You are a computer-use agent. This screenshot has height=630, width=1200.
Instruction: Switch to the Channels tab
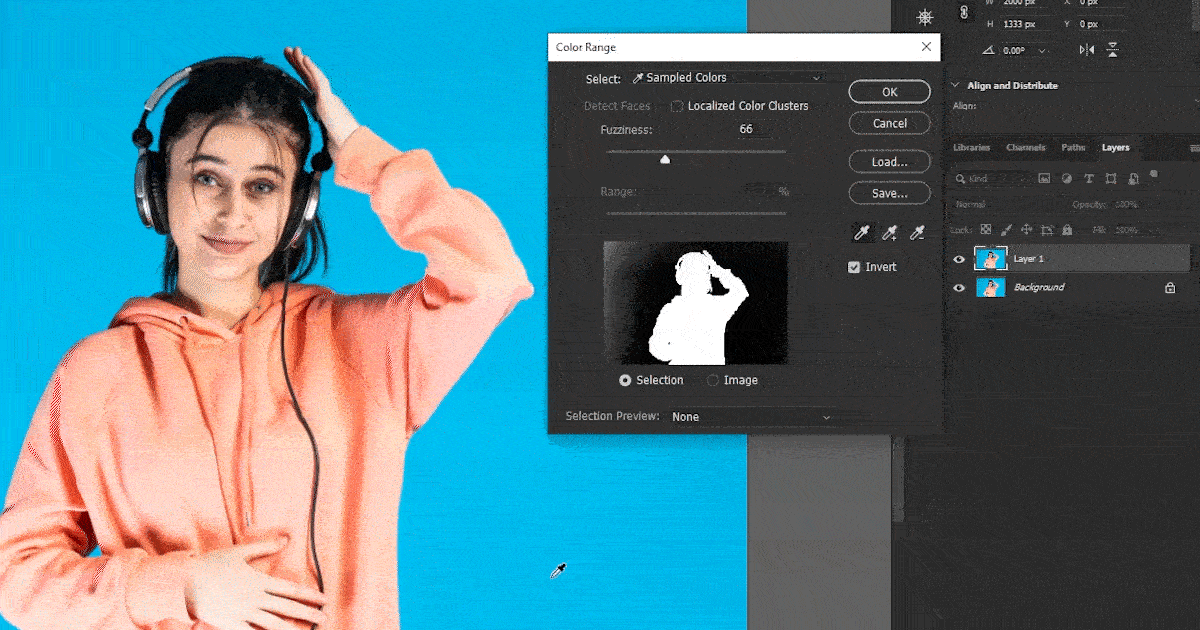(x=1025, y=147)
